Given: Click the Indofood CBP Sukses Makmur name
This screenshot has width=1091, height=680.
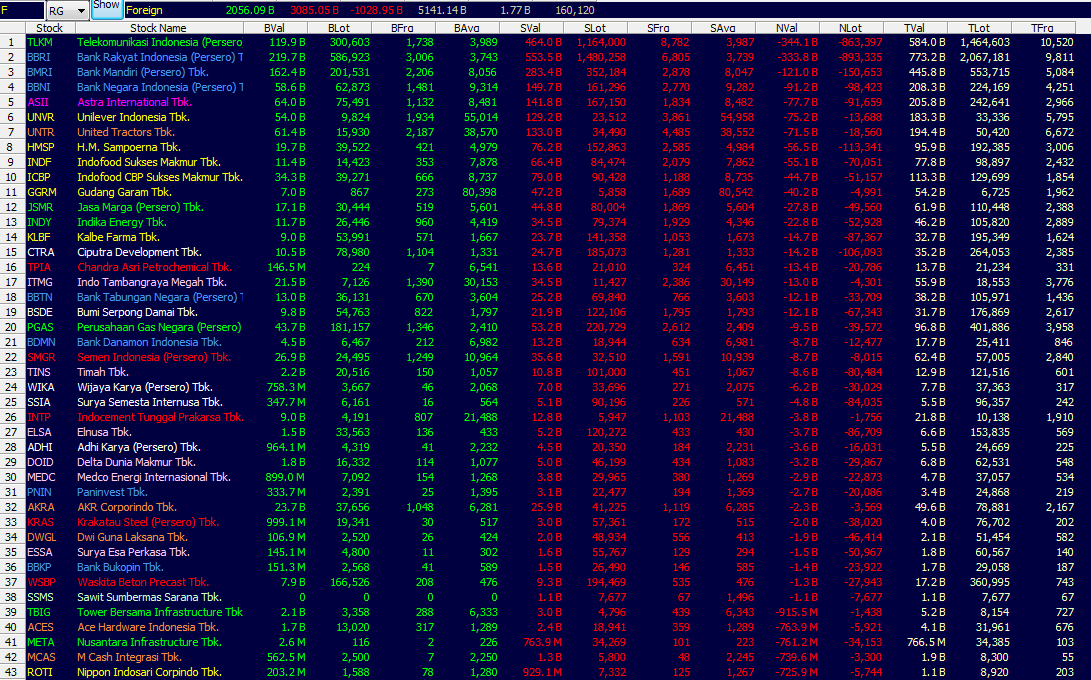Looking at the screenshot, I should point(160,177).
